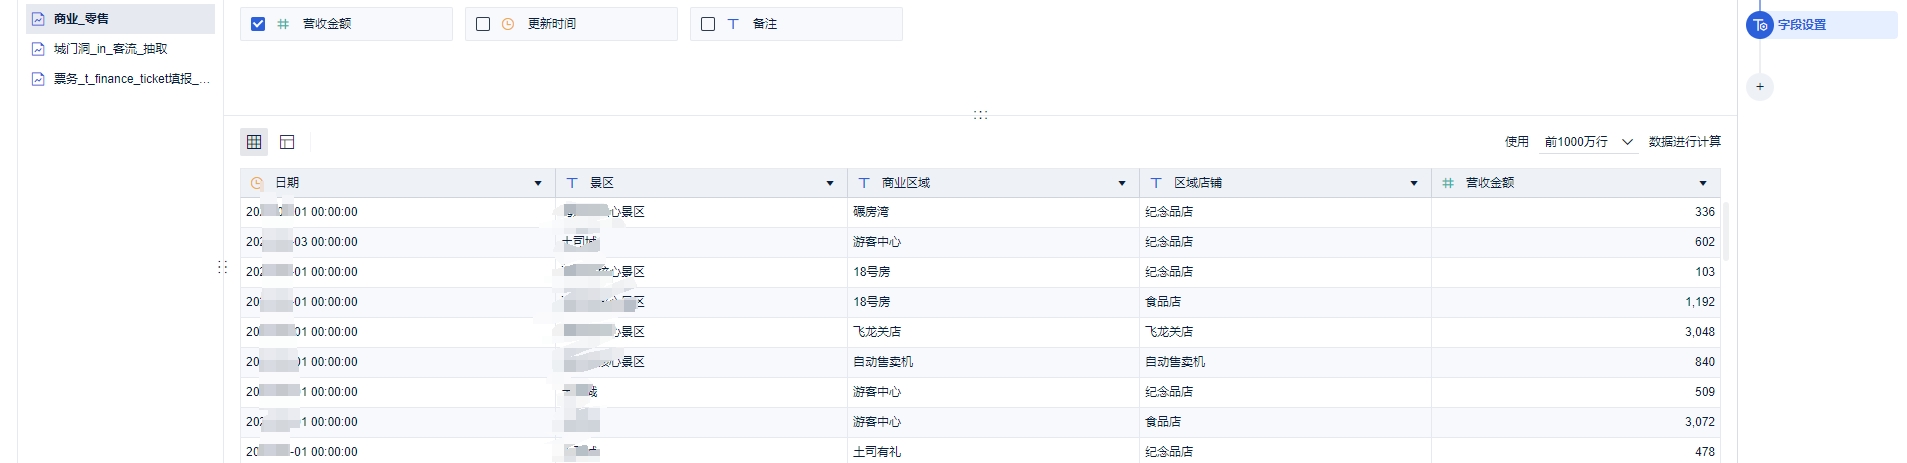This screenshot has height=463, width=1907.
Task: Open the 区域店铺 column dropdown arrow
Action: coord(1414,183)
